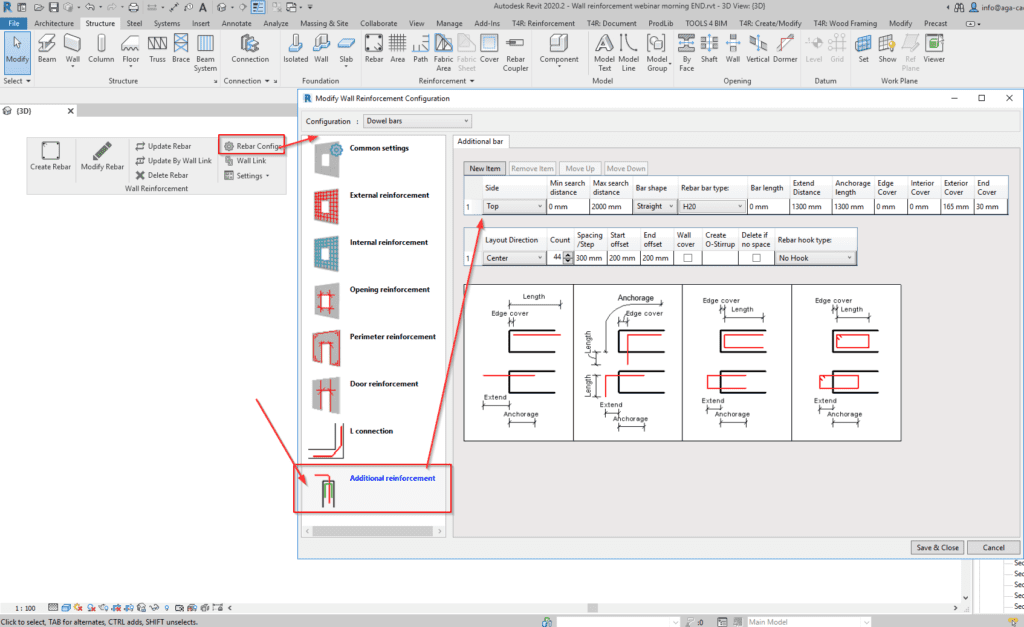Expand the Reinforcement panel title dropdown
Screen dimensions: 1024x627
coord(447,81)
